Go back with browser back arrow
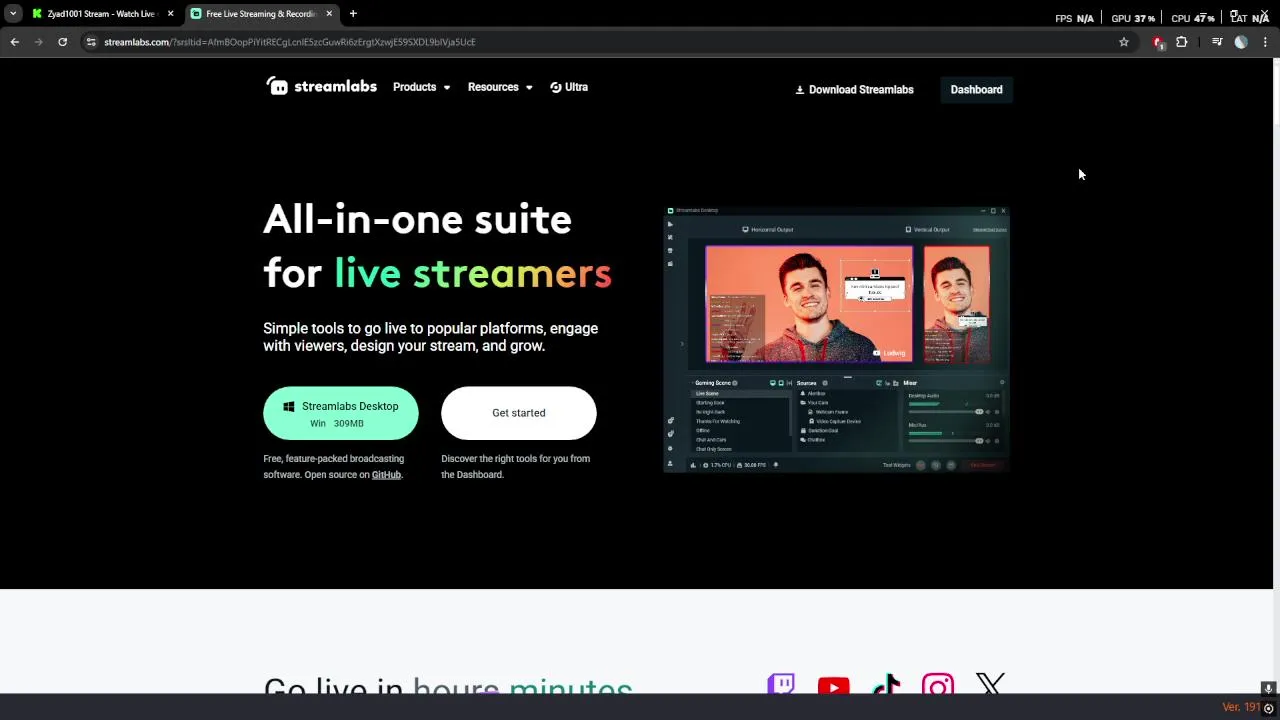The width and height of the screenshot is (1280, 720). [x=15, y=42]
